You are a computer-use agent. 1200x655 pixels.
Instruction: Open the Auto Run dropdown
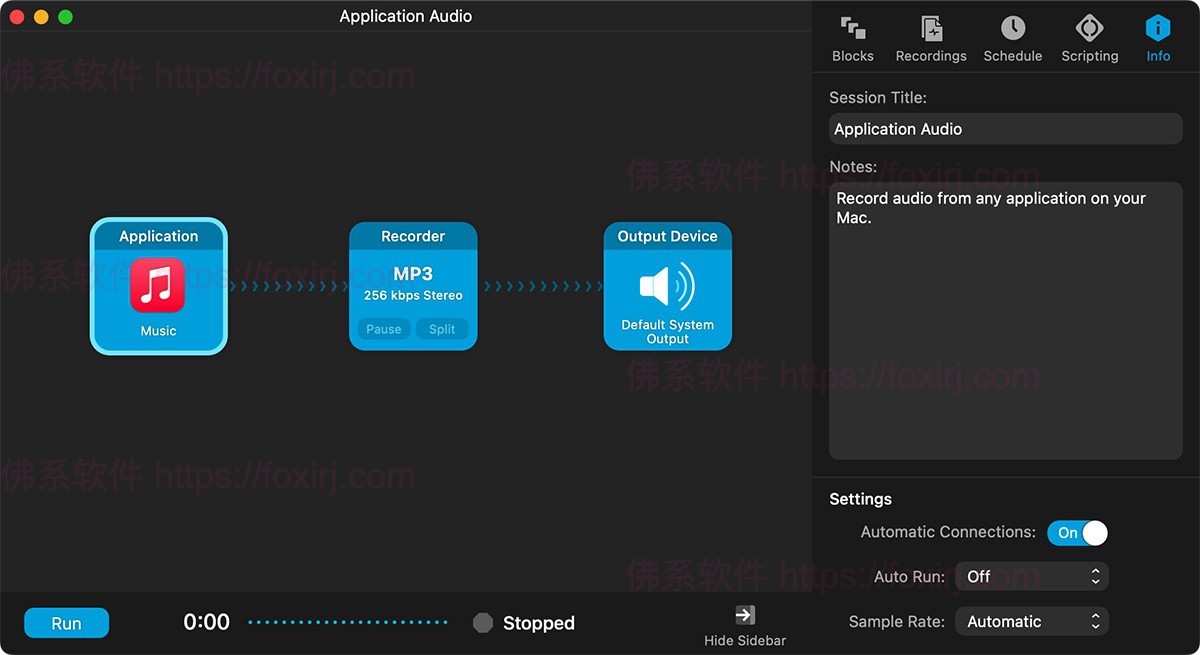pyautogui.click(x=1032, y=576)
